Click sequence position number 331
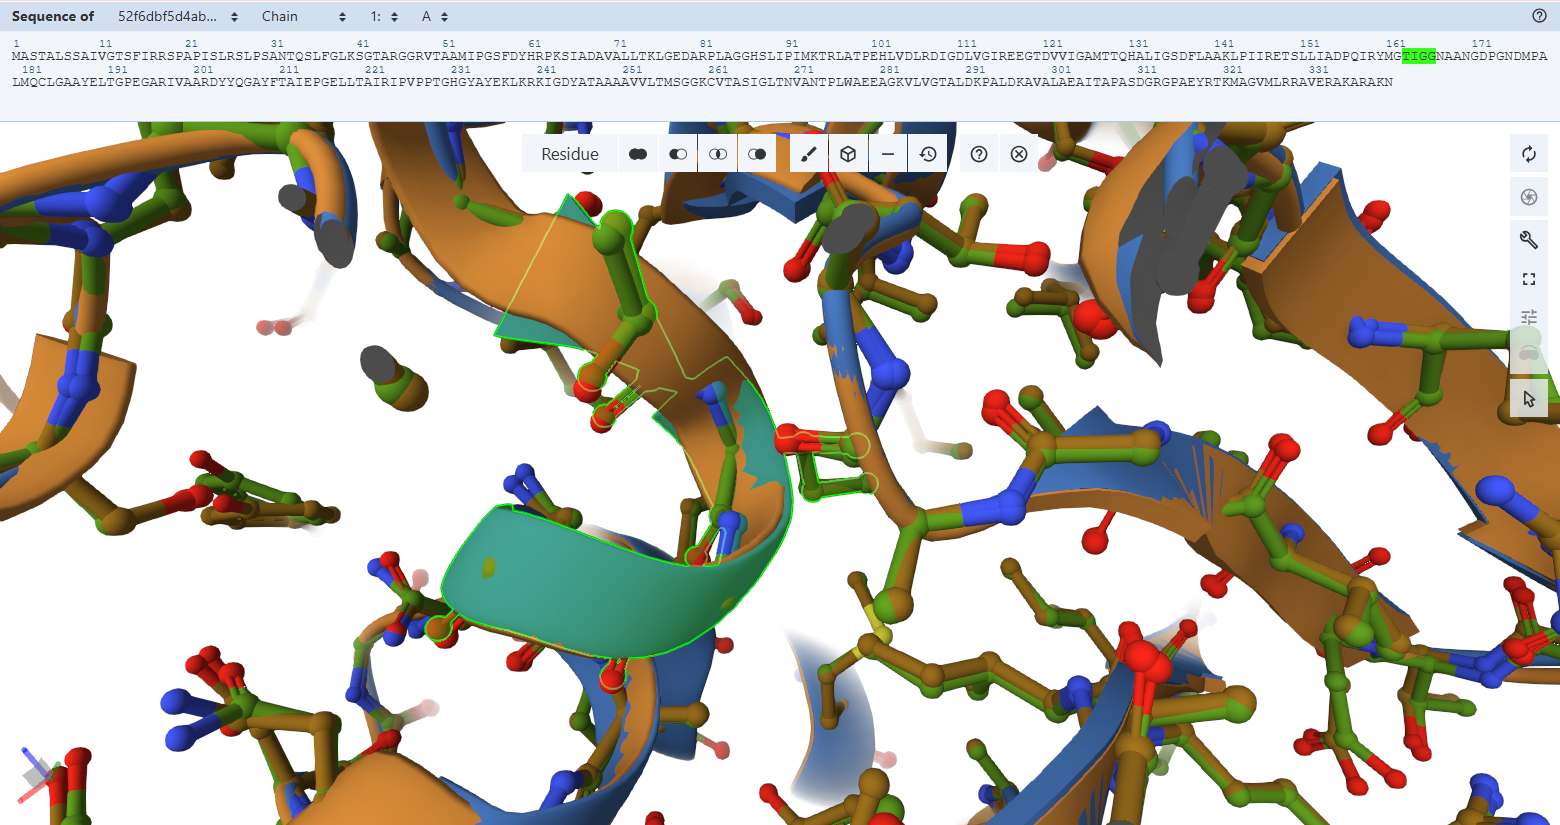Image resolution: width=1560 pixels, height=825 pixels. [1319, 70]
